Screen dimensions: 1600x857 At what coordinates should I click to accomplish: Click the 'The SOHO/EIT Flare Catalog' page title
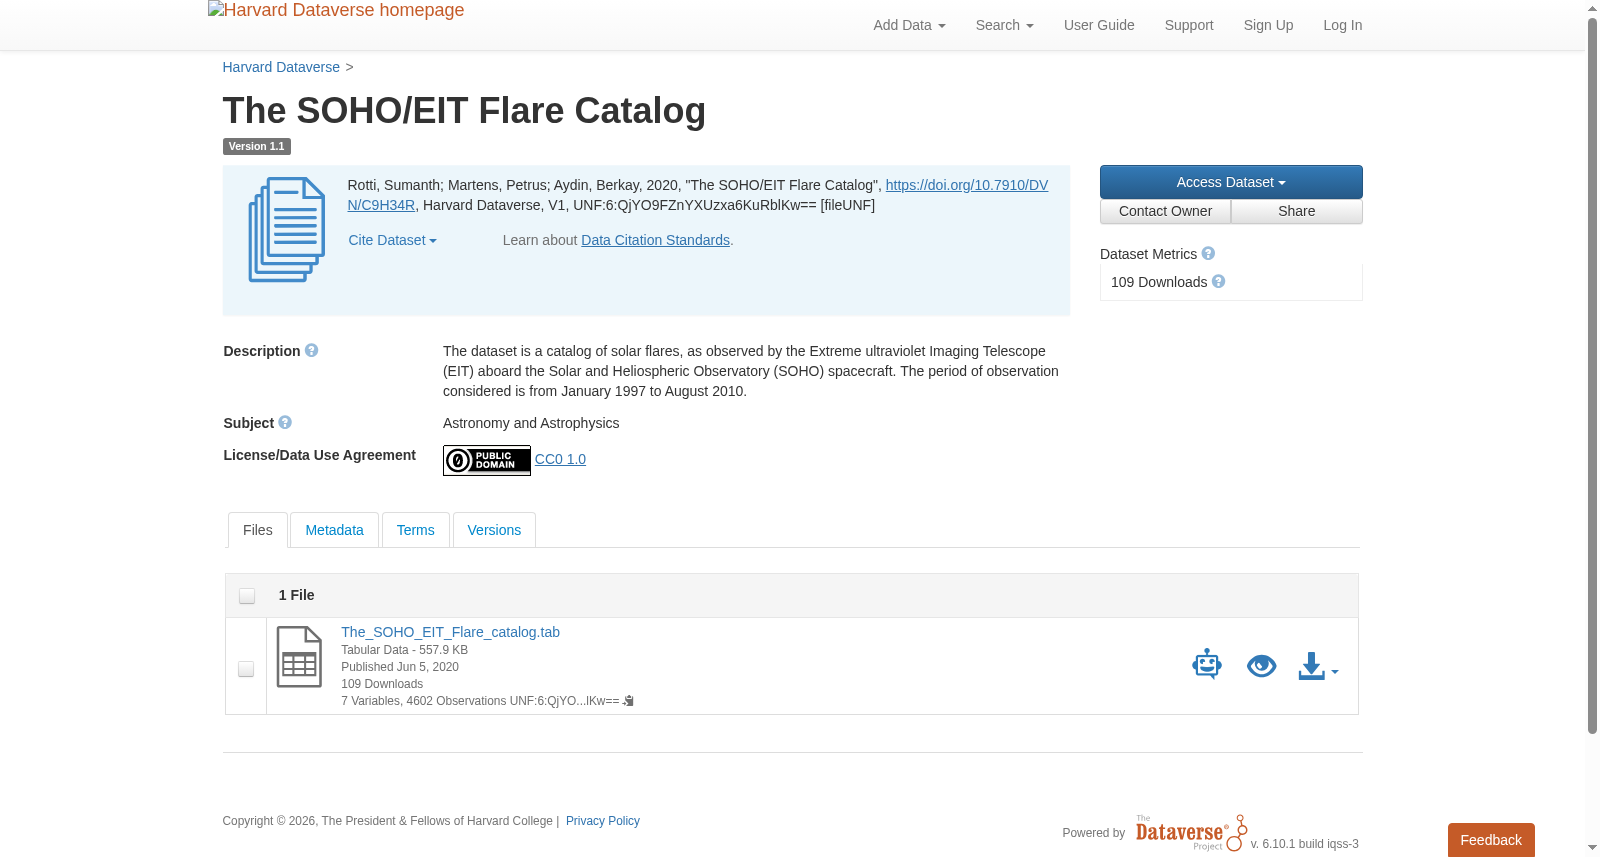(464, 110)
